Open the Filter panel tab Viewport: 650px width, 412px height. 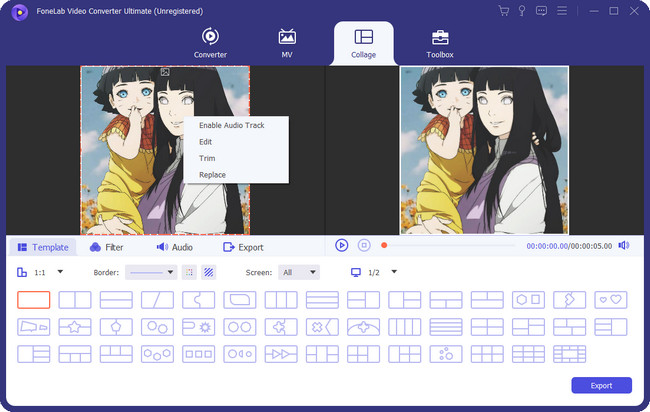coord(107,247)
